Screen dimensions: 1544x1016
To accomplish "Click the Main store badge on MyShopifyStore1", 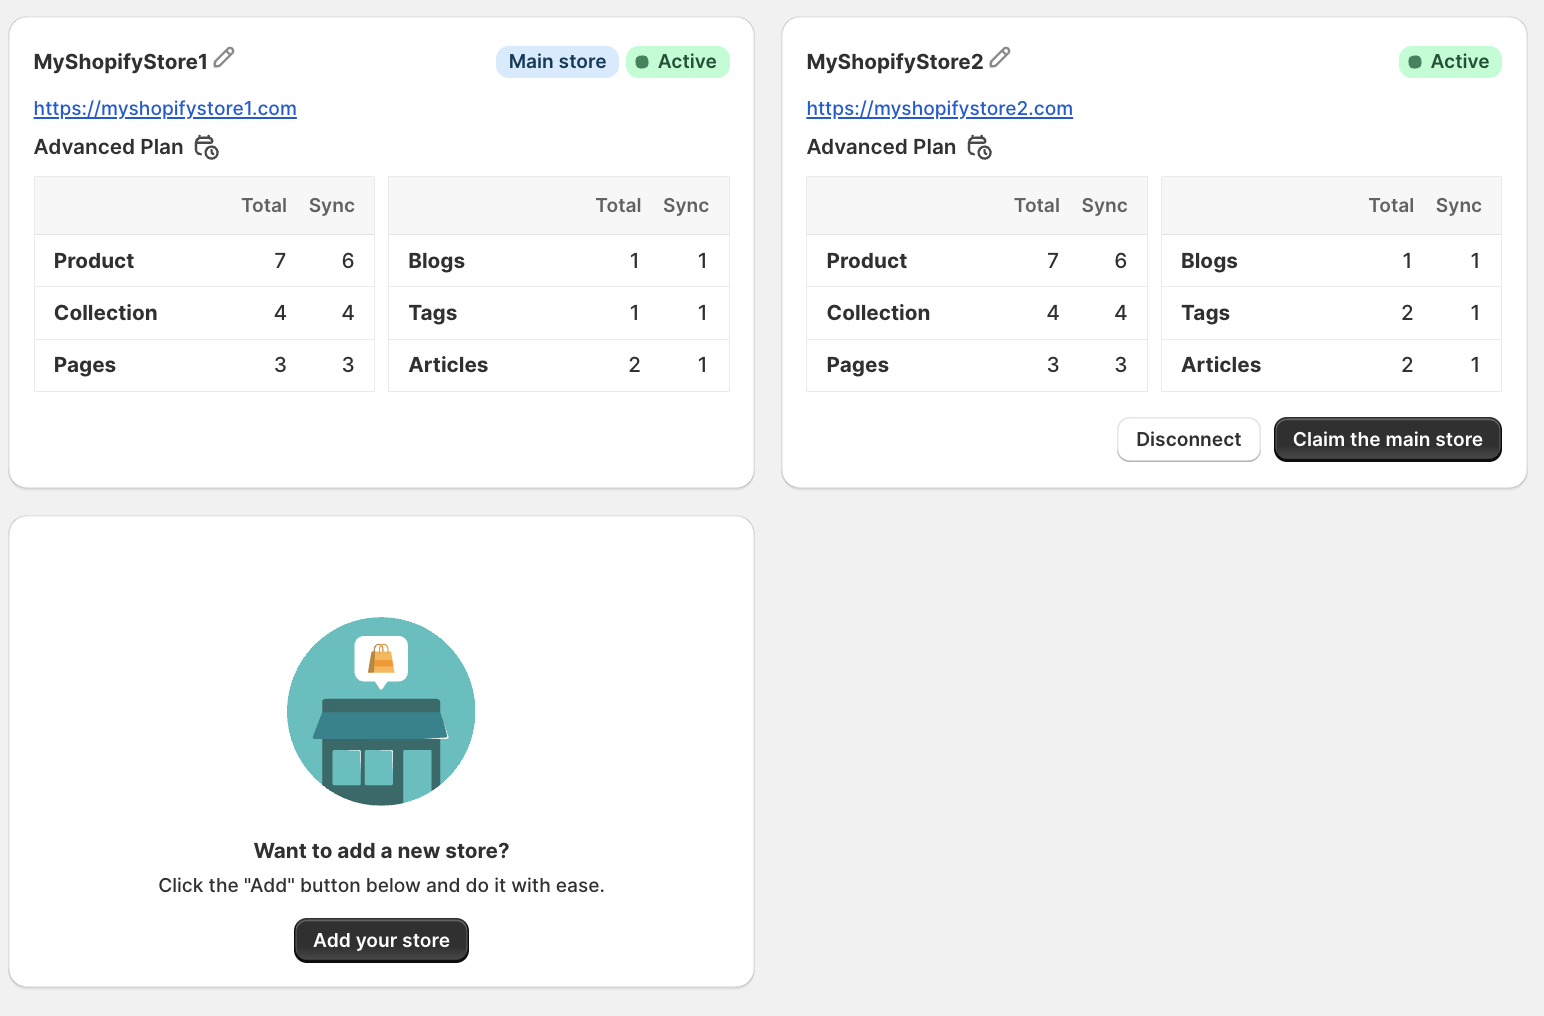I will 557,61.
